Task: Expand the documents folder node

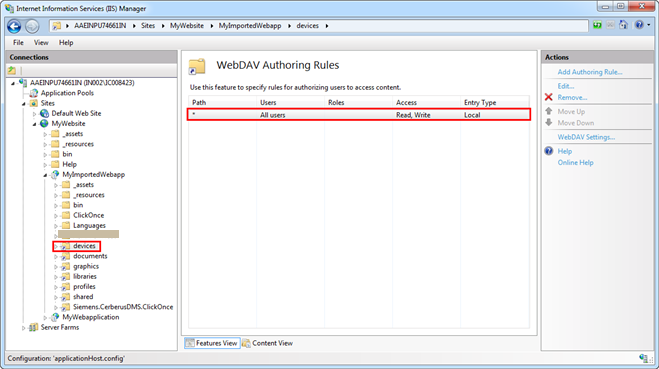Action: coord(56,256)
